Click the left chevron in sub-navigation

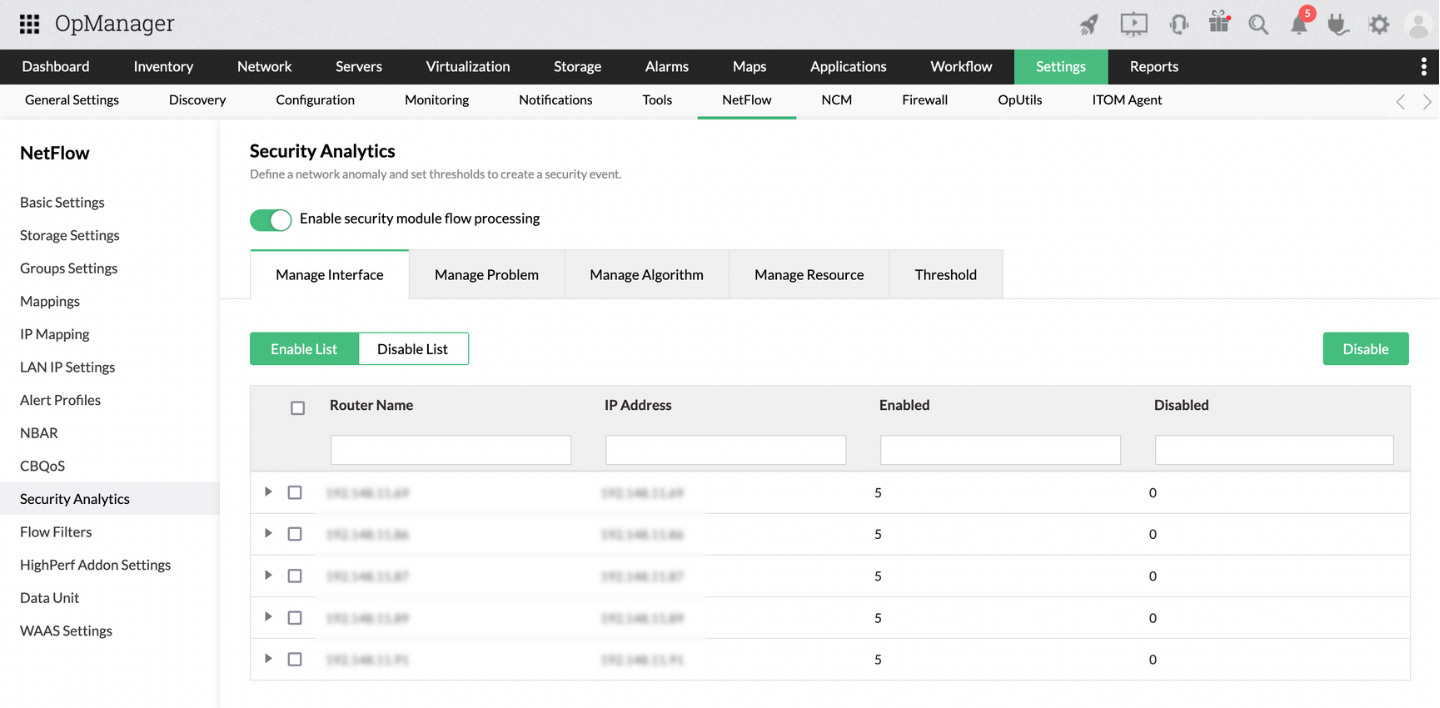pos(1400,101)
